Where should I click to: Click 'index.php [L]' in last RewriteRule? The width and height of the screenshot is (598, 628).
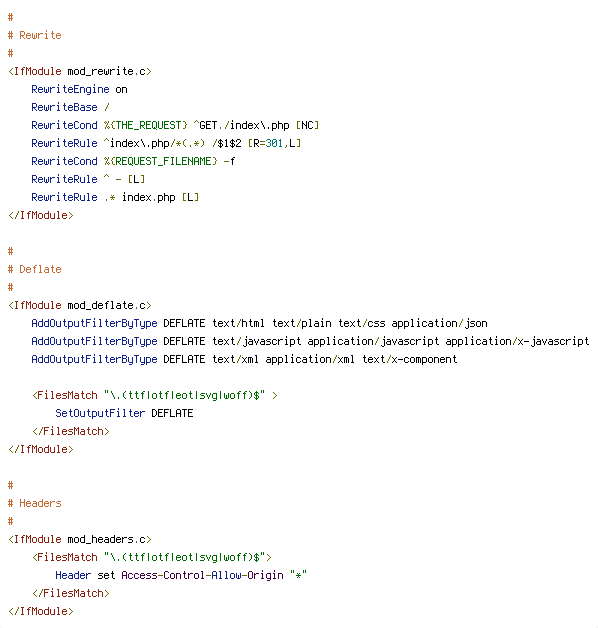(160, 197)
